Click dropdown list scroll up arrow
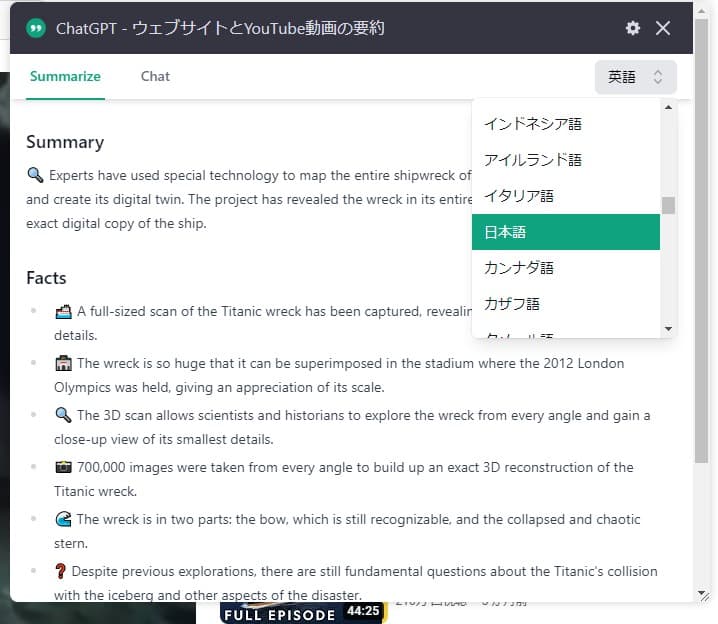 click(668, 107)
